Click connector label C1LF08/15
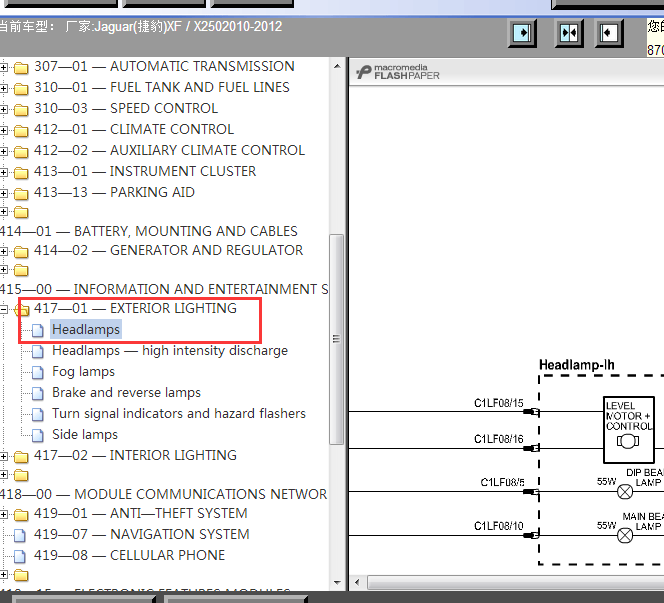Viewport: 664px width, 603px height. pos(498,403)
